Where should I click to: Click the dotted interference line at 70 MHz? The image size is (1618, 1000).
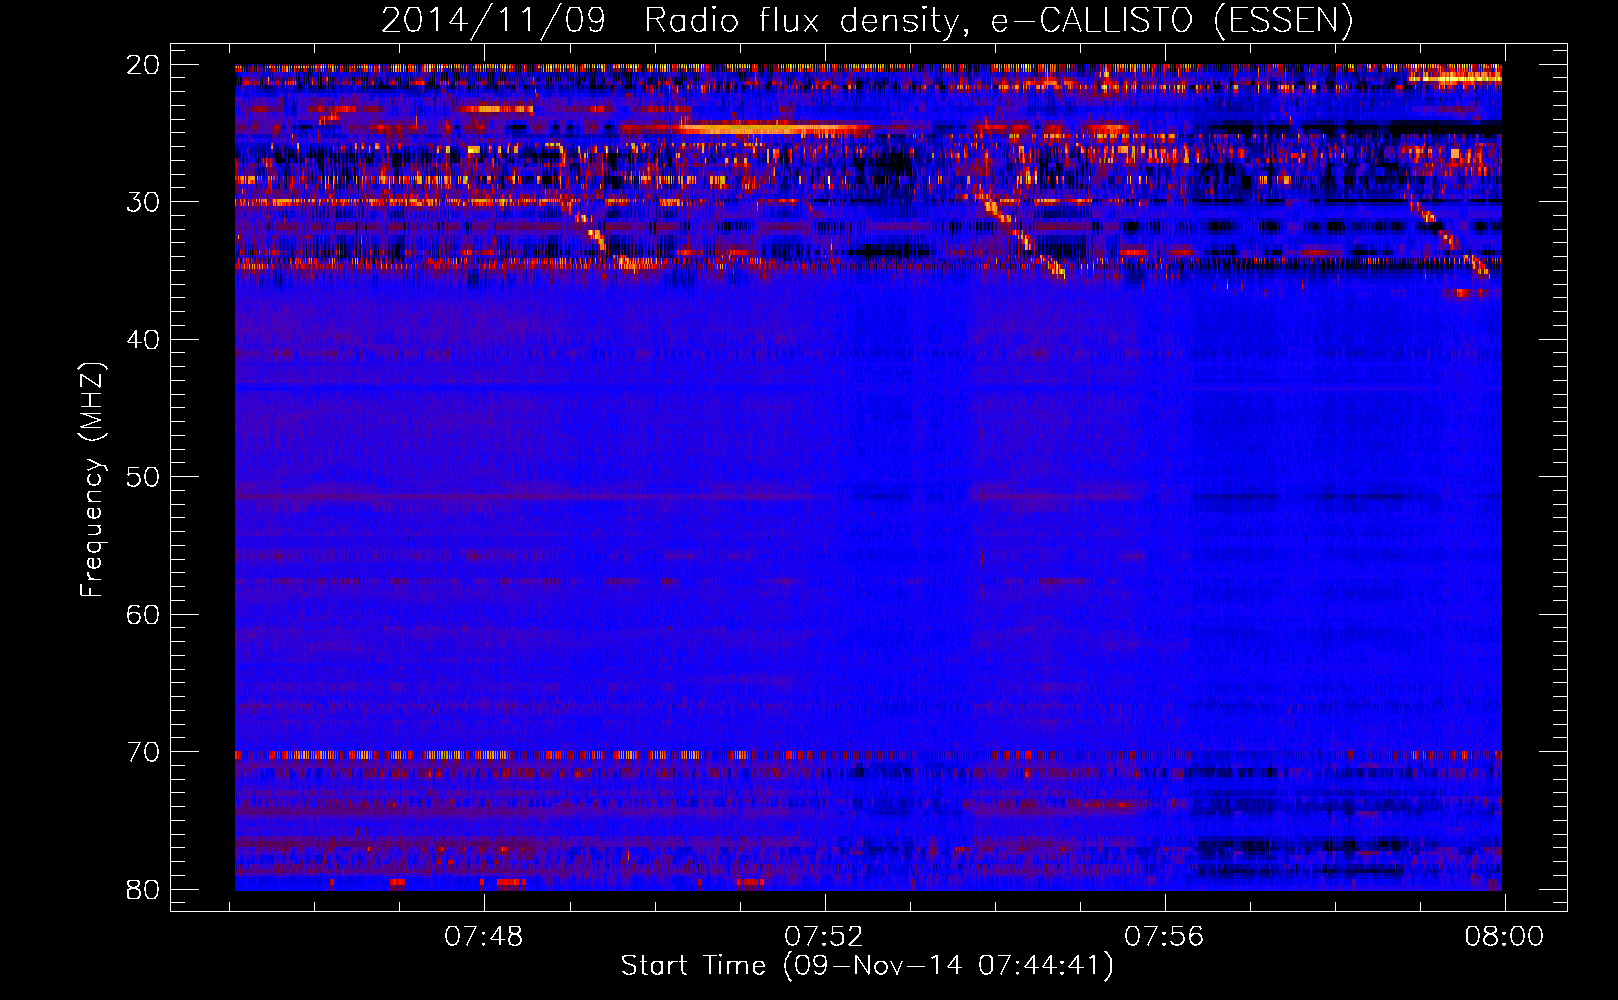(868, 755)
